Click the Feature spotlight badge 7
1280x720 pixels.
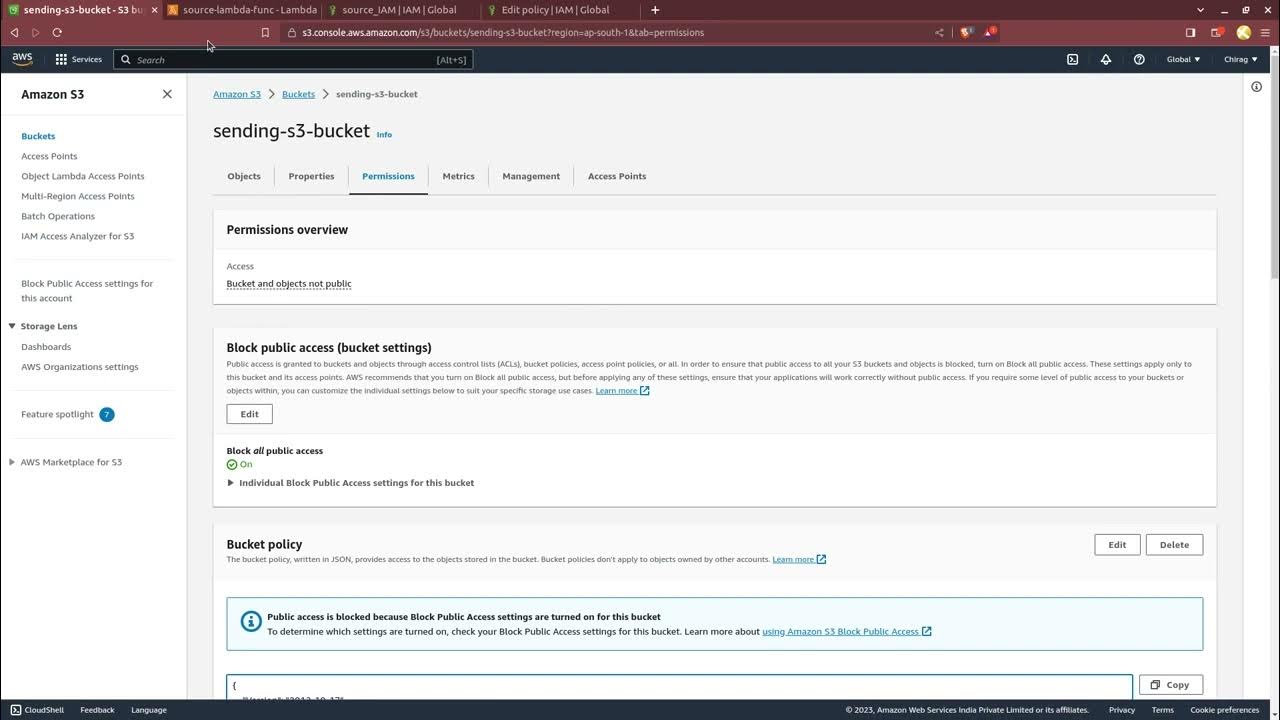(107, 414)
